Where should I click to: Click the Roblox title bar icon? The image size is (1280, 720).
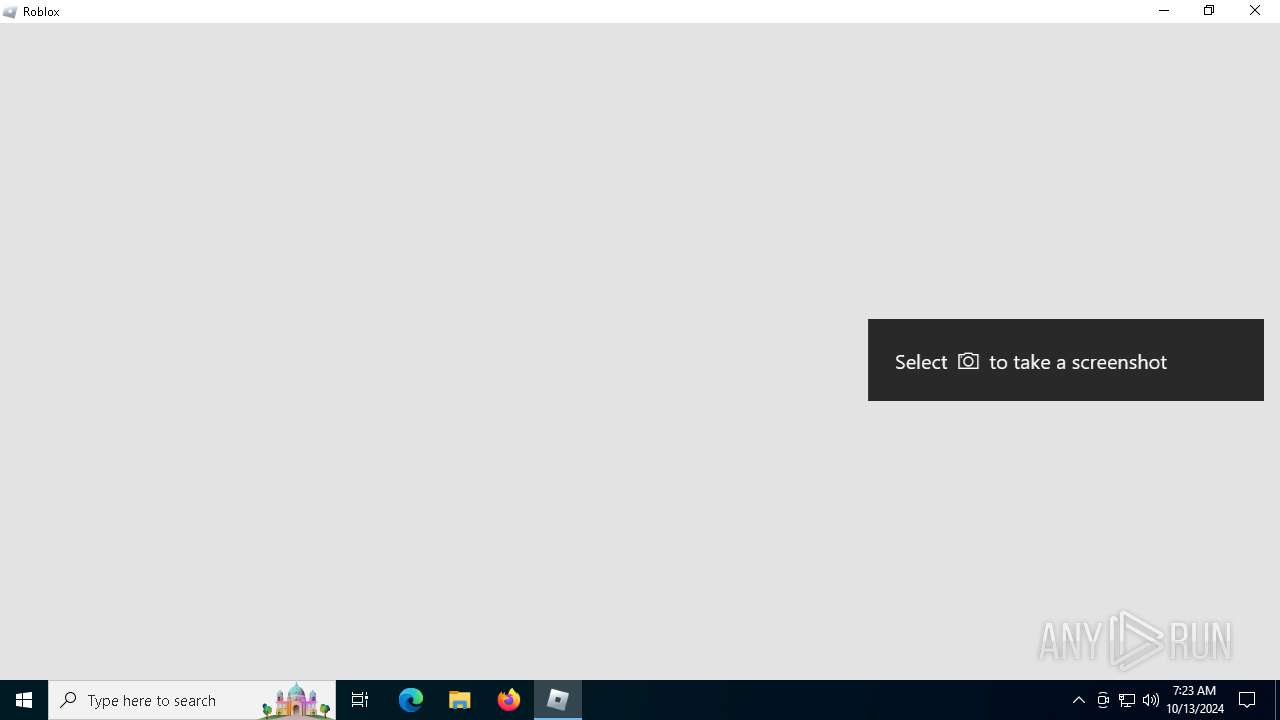click(x=10, y=12)
